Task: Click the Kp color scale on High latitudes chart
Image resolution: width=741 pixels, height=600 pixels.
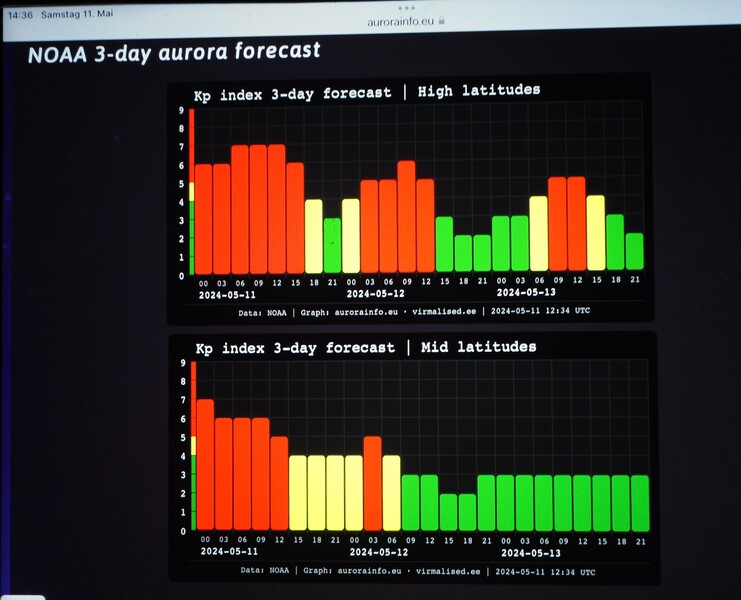Action: coord(190,190)
